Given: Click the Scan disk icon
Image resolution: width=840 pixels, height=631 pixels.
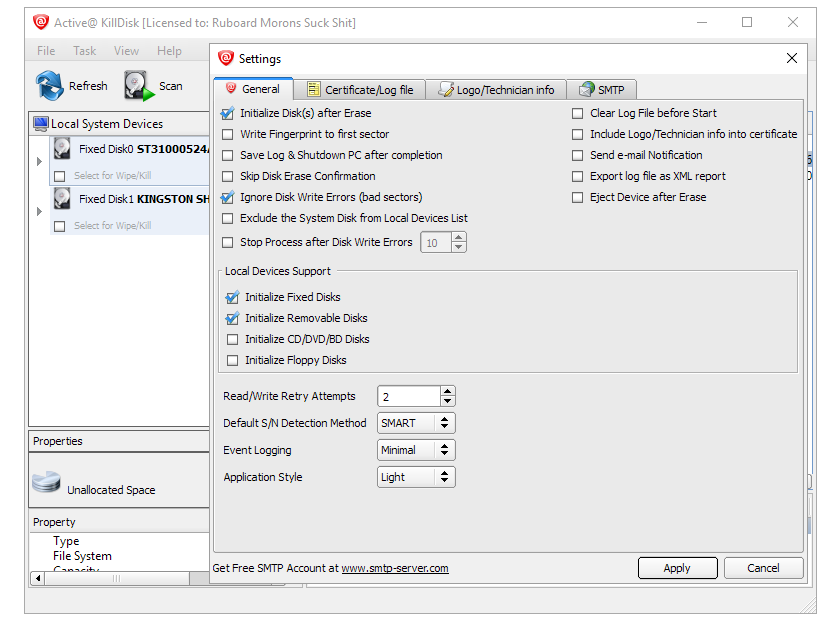Looking at the screenshot, I should tap(137, 86).
